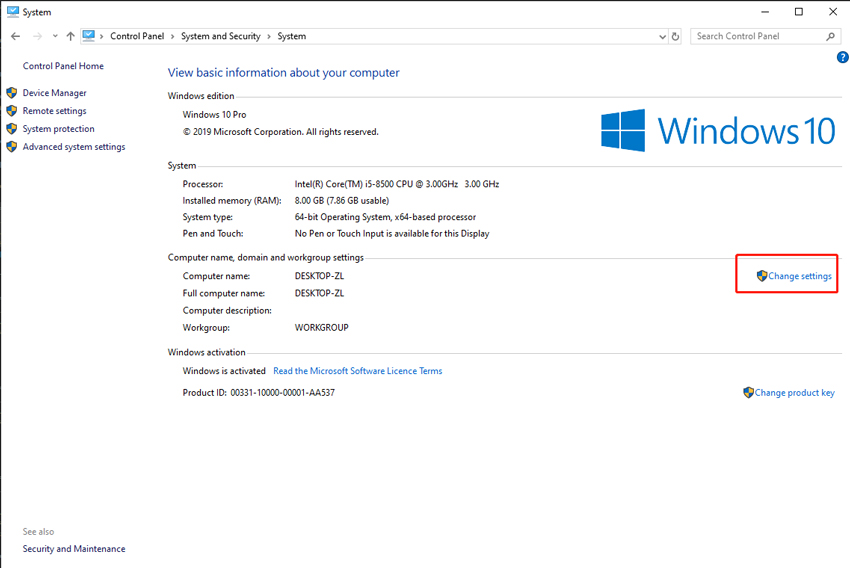Click the computer icon in address bar
This screenshot has width=850, height=568.
coord(89,36)
